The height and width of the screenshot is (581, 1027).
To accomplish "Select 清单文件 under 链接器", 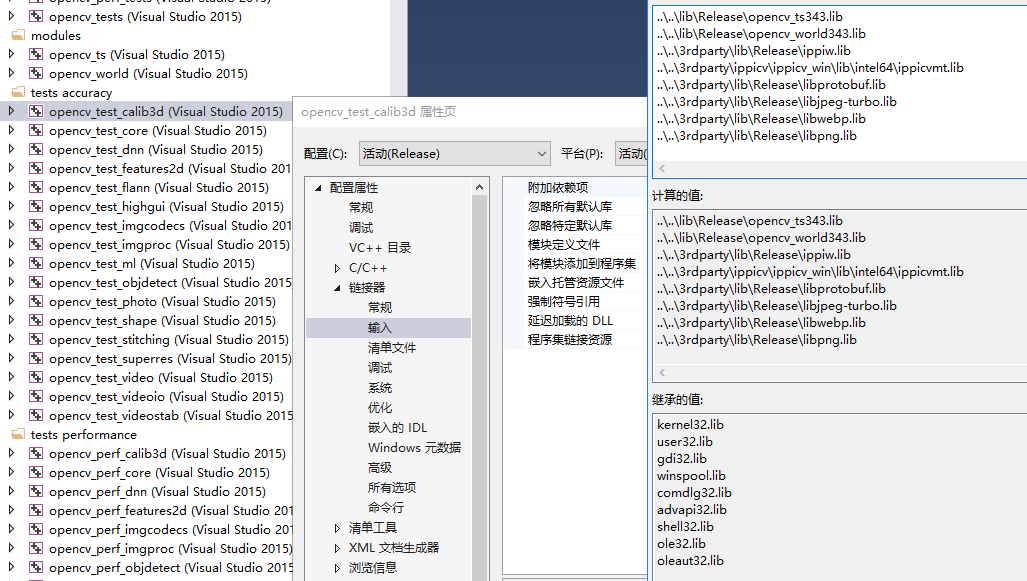I will coord(392,348).
